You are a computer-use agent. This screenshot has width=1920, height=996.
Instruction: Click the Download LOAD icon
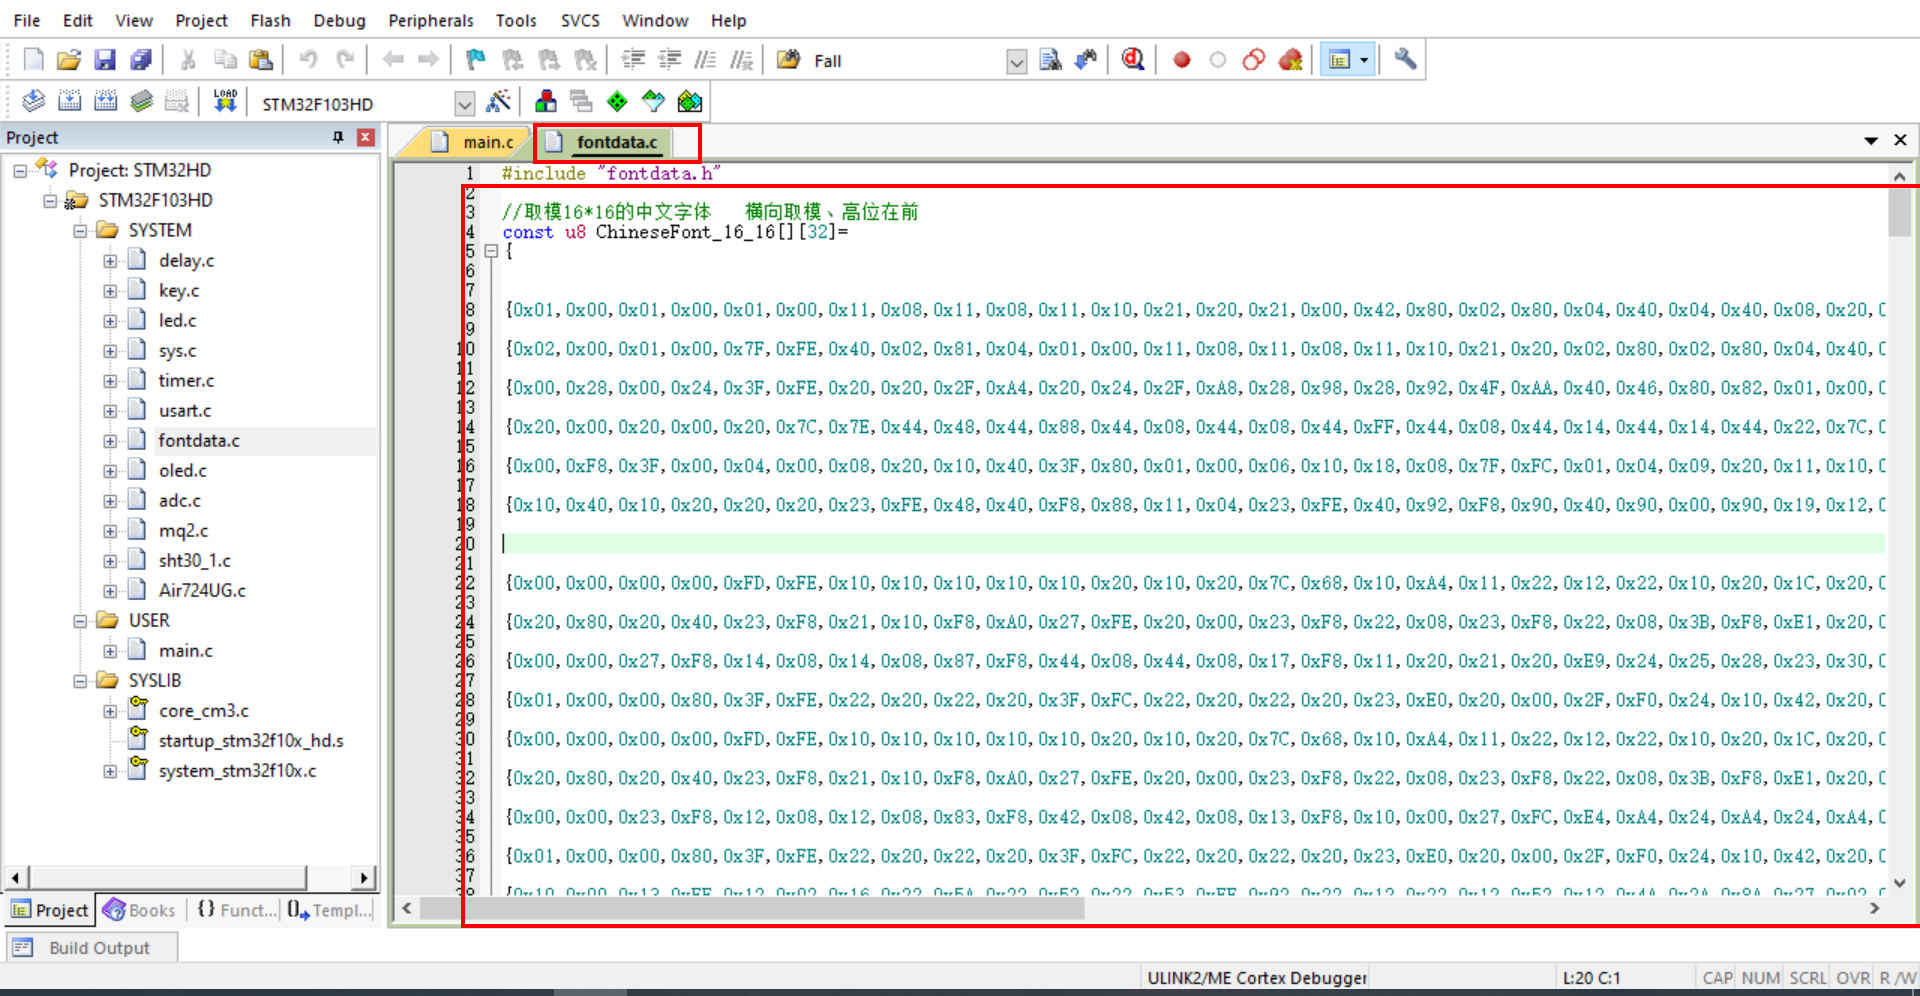225,101
